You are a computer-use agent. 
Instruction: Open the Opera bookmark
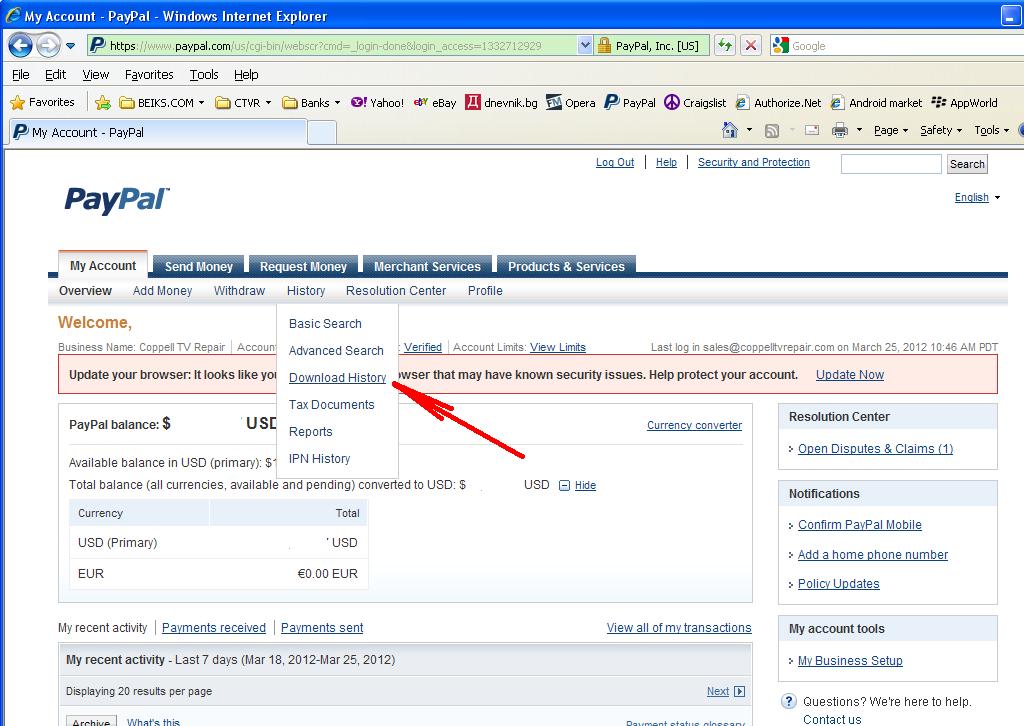(x=571, y=103)
